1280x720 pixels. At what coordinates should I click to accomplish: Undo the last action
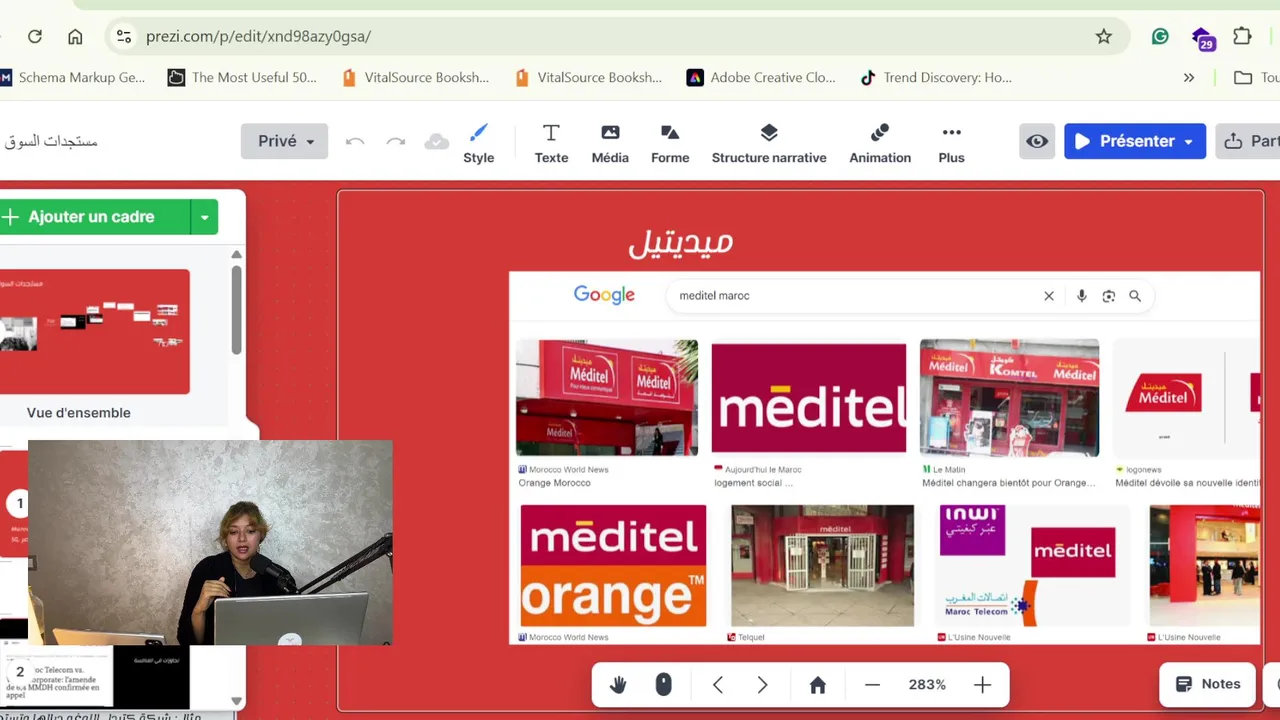coord(355,141)
